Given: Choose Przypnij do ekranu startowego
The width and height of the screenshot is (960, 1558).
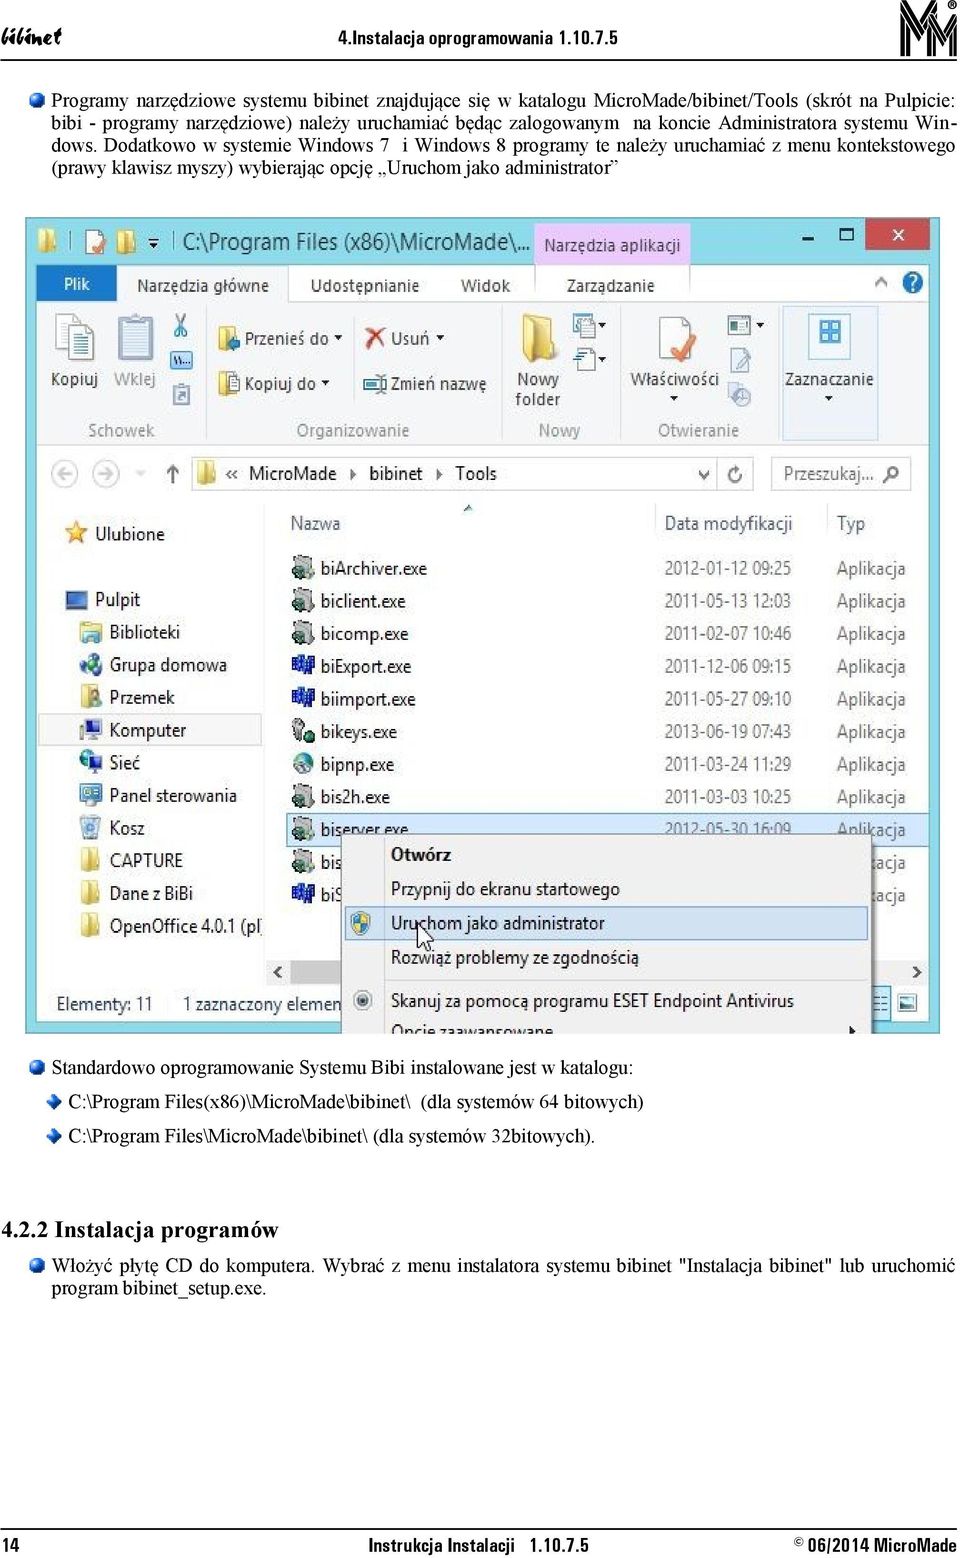Looking at the screenshot, I should [505, 889].
